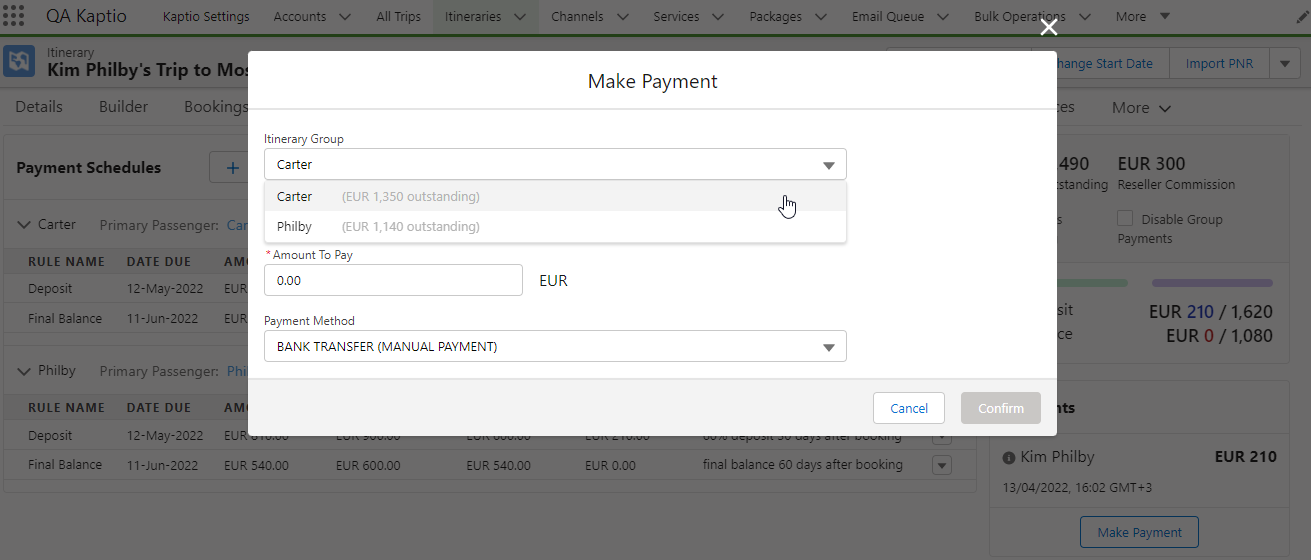This screenshot has width=1311, height=560.
Task: Open dropdown arrow next to Import PNR
Action: [x=1284, y=63]
